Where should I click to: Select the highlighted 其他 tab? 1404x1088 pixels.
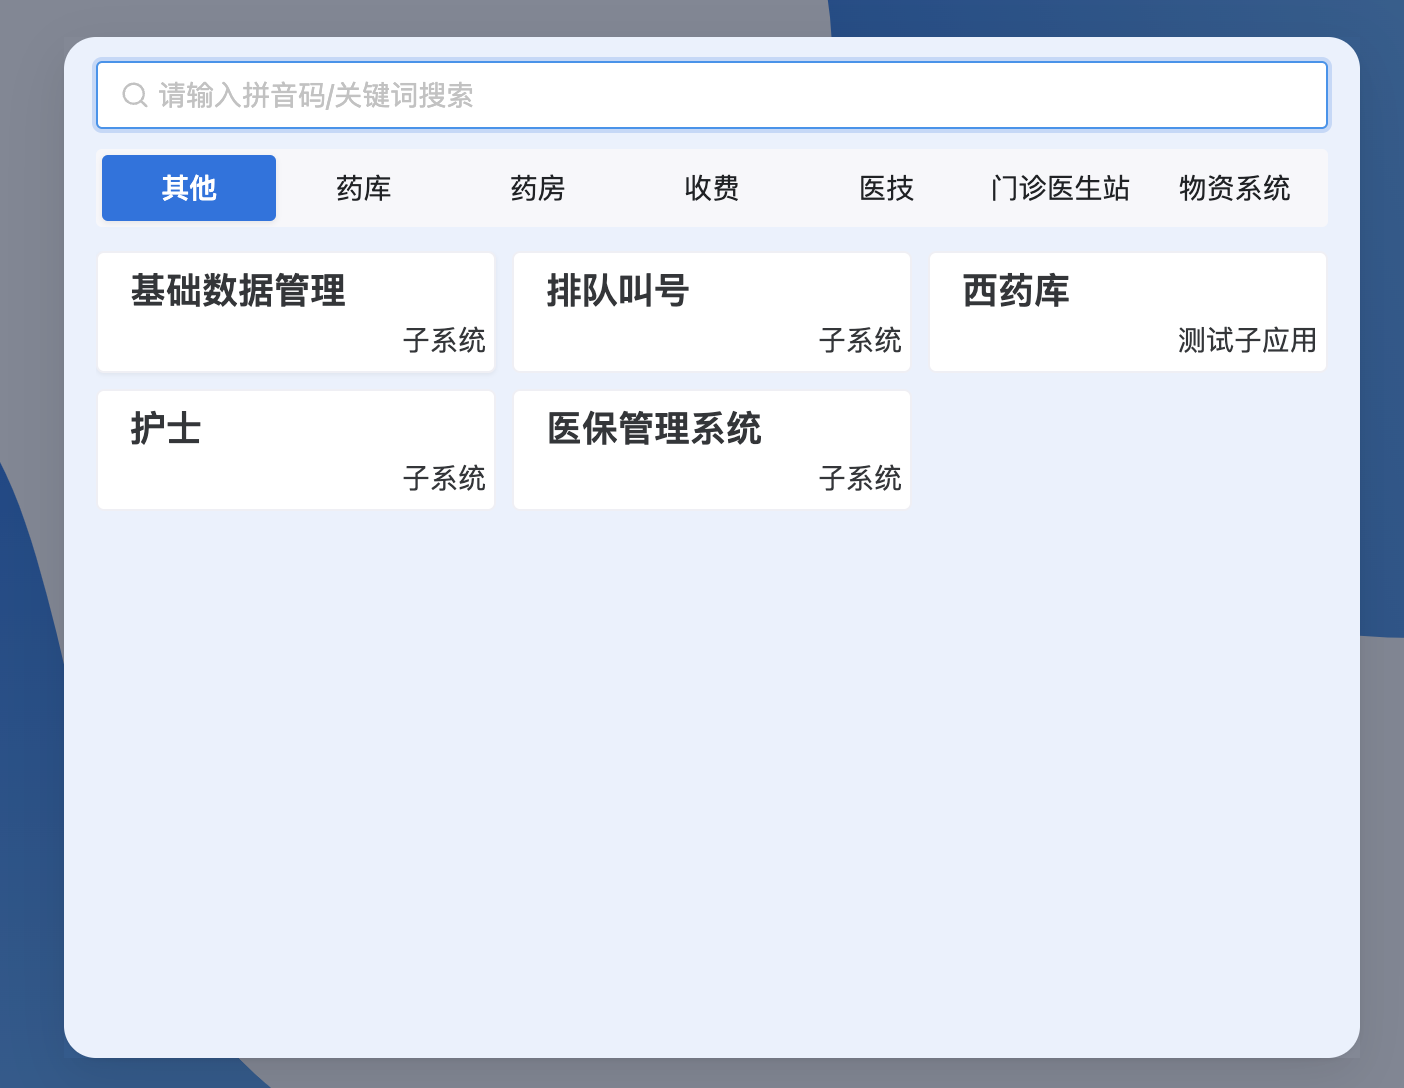coord(188,188)
